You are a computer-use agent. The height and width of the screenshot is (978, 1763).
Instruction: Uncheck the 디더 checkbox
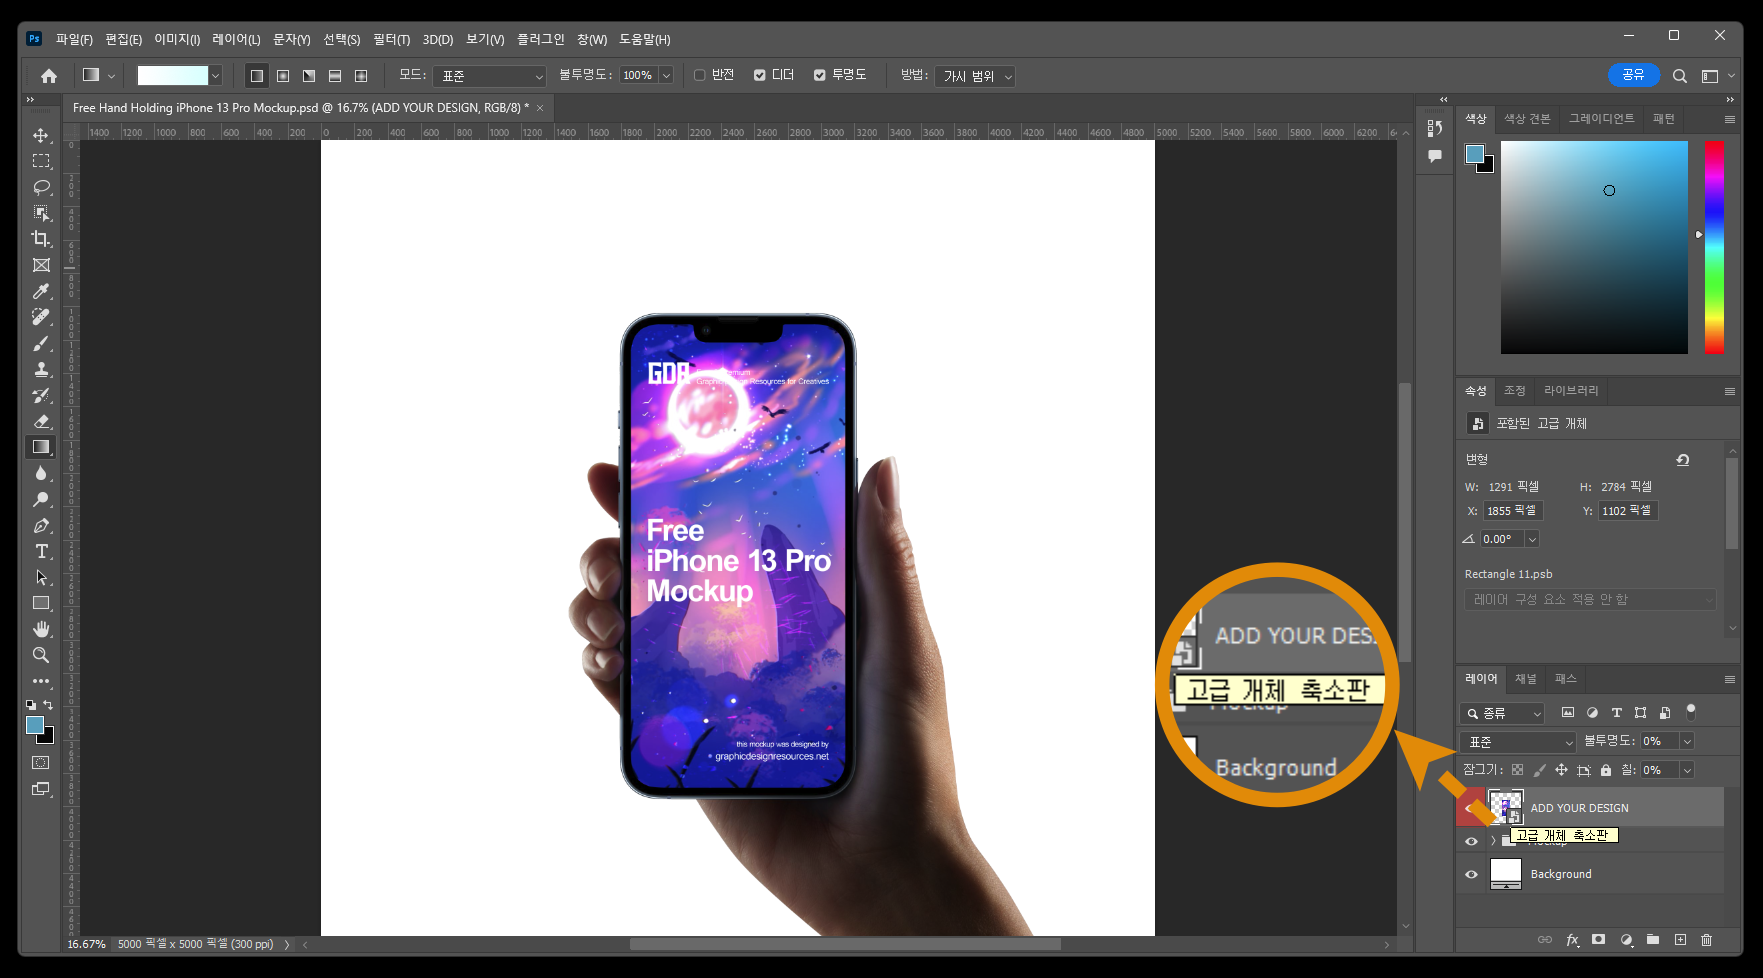click(760, 75)
